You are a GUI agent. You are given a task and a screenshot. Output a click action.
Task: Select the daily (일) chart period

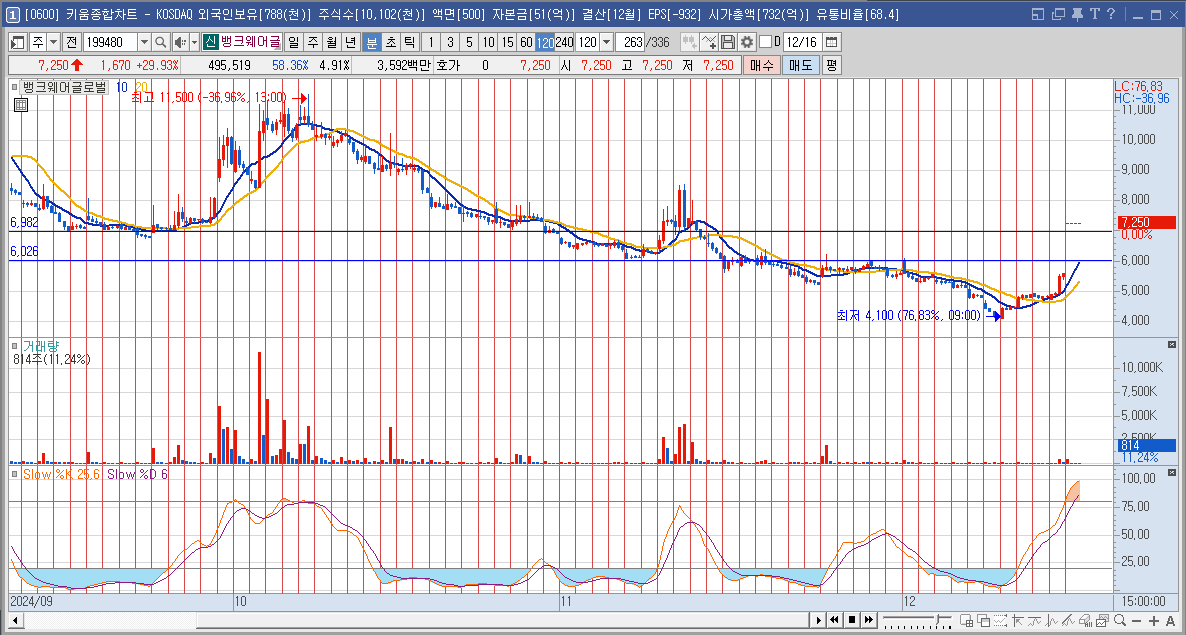coord(293,42)
